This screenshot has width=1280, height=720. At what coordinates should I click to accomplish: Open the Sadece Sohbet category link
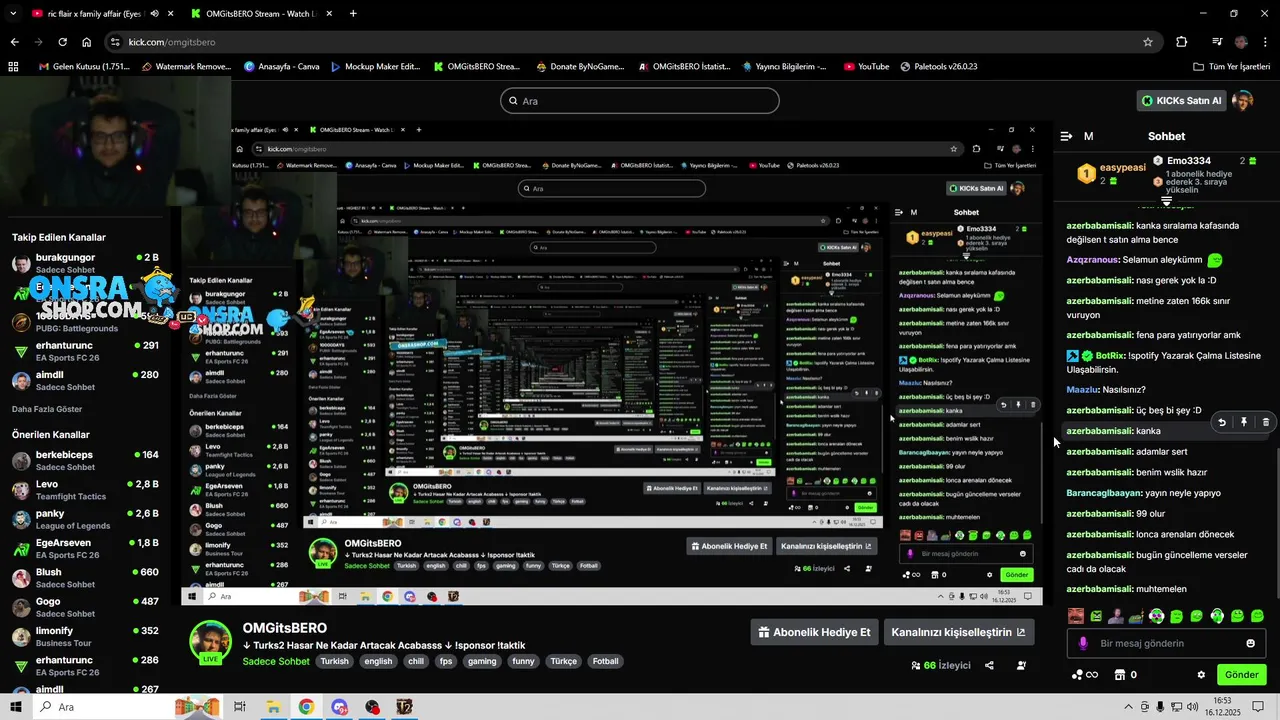pyautogui.click(x=276, y=661)
